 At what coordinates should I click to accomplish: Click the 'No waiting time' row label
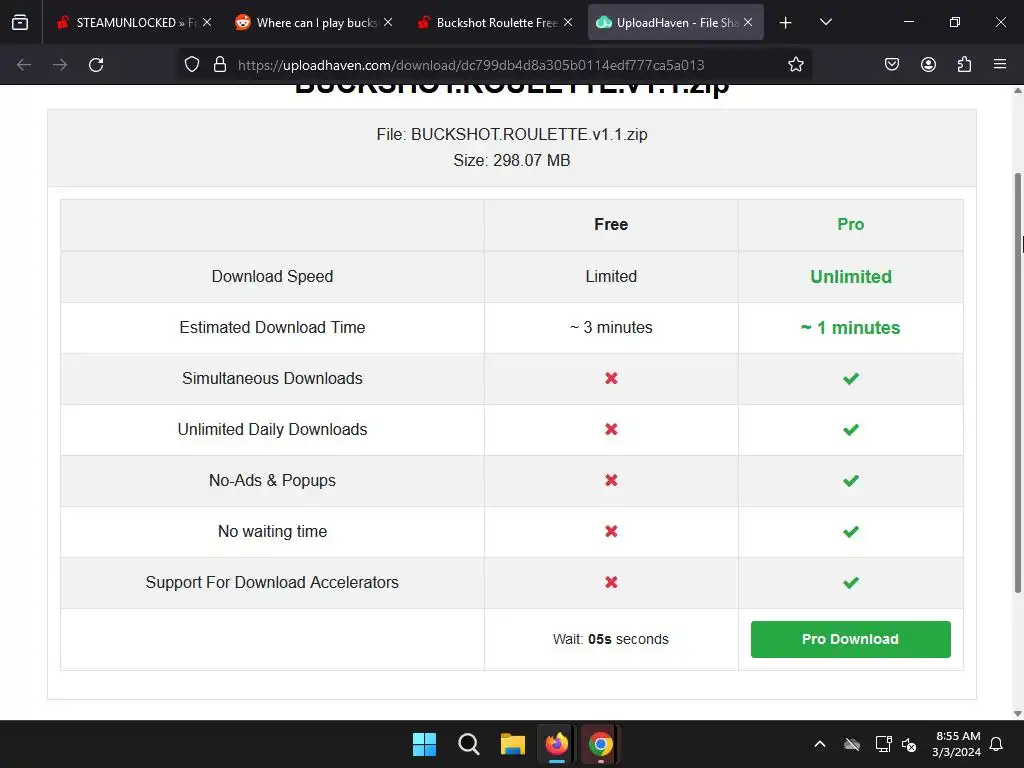click(272, 531)
